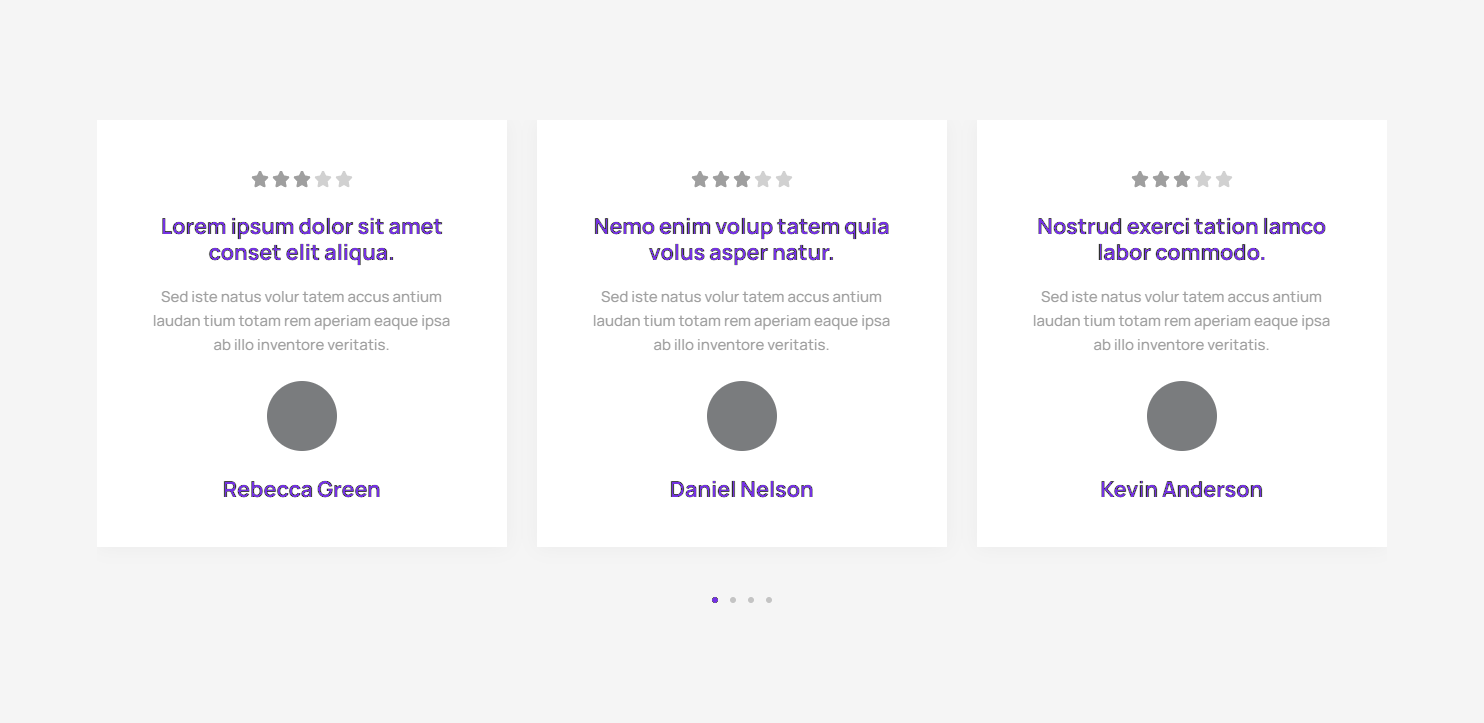
Task: Open the Rebecca Green name link
Action: pyautogui.click(x=302, y=490)
